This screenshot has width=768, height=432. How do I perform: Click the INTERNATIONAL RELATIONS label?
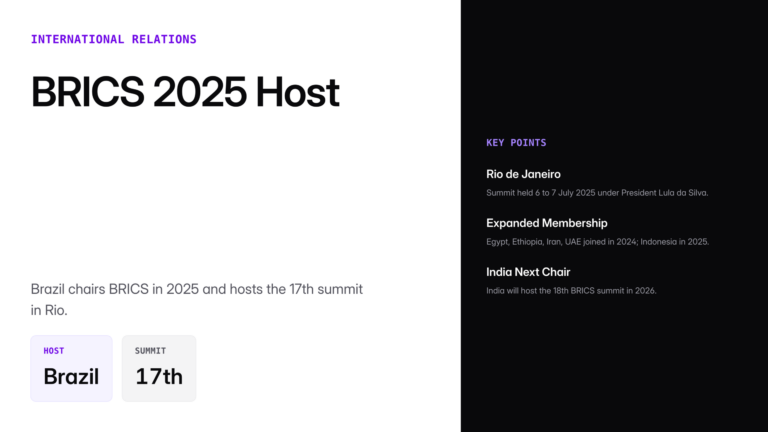[x=113, y=40]
